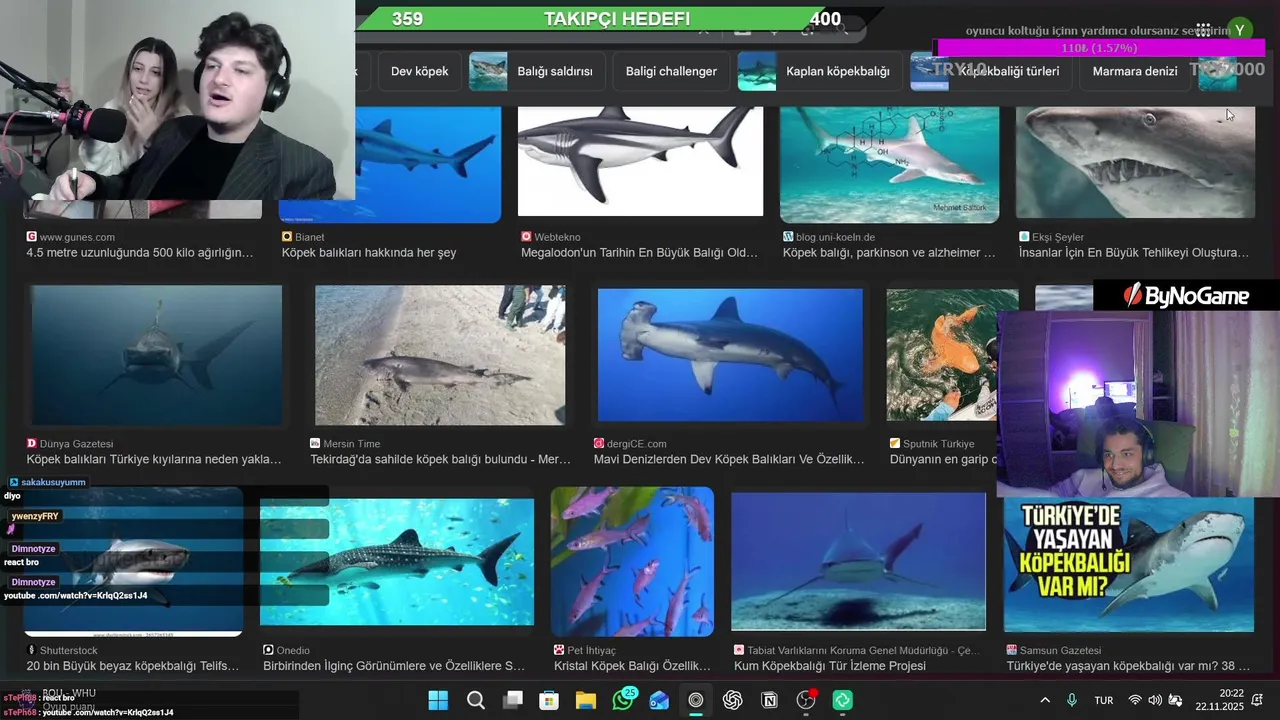Open the Google apps grid icon
Viewport: 1280px width, 720px height.
[x=1204, y=30]
